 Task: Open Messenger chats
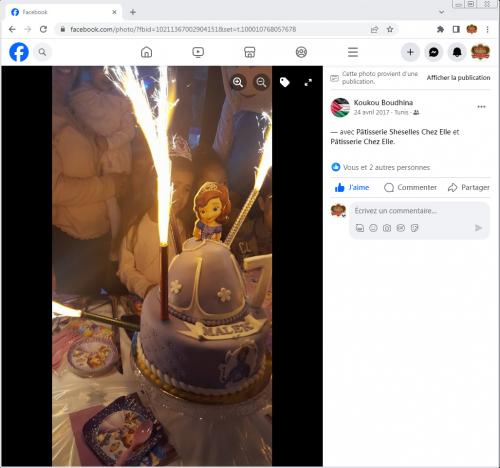[x=434, y=52]
